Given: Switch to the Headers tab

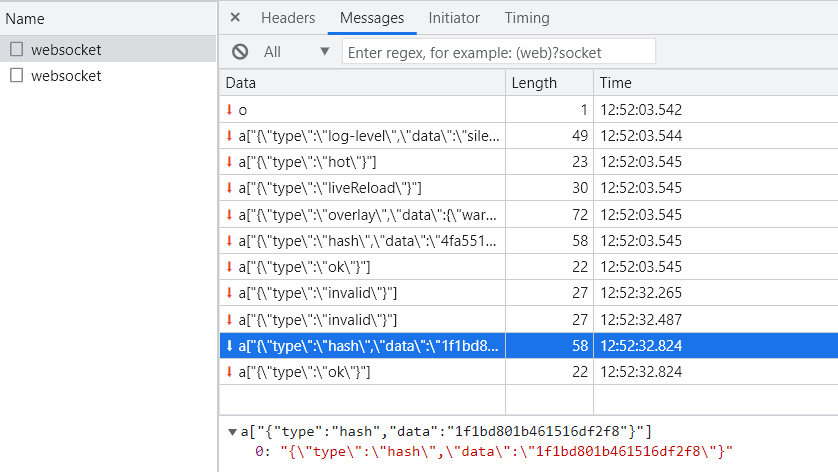Looking at the screenshot, I should click(288, 18).
